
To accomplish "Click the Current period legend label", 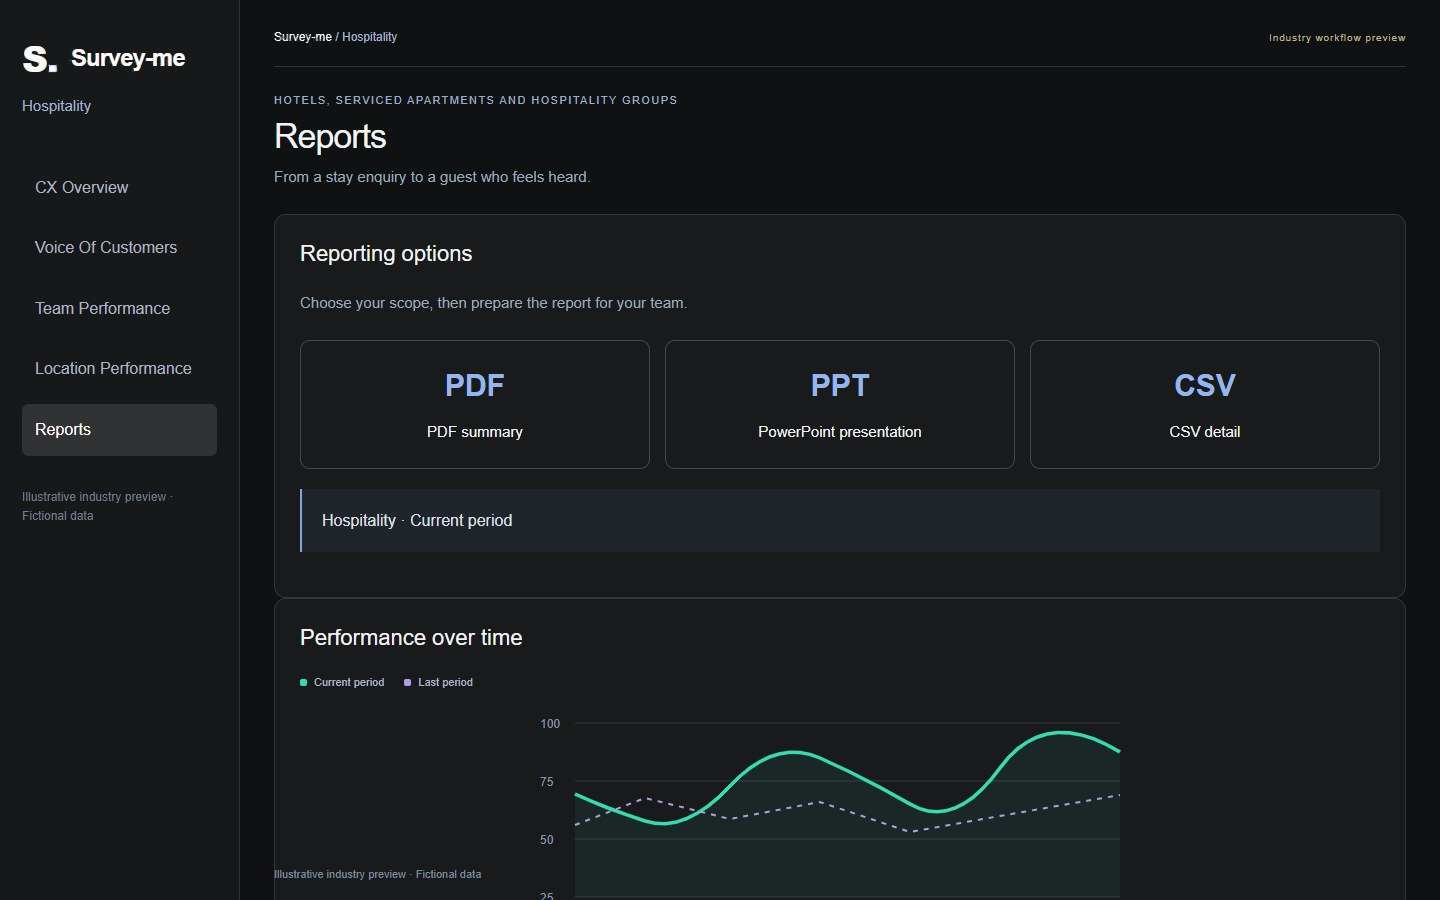I will click(349, 683).
